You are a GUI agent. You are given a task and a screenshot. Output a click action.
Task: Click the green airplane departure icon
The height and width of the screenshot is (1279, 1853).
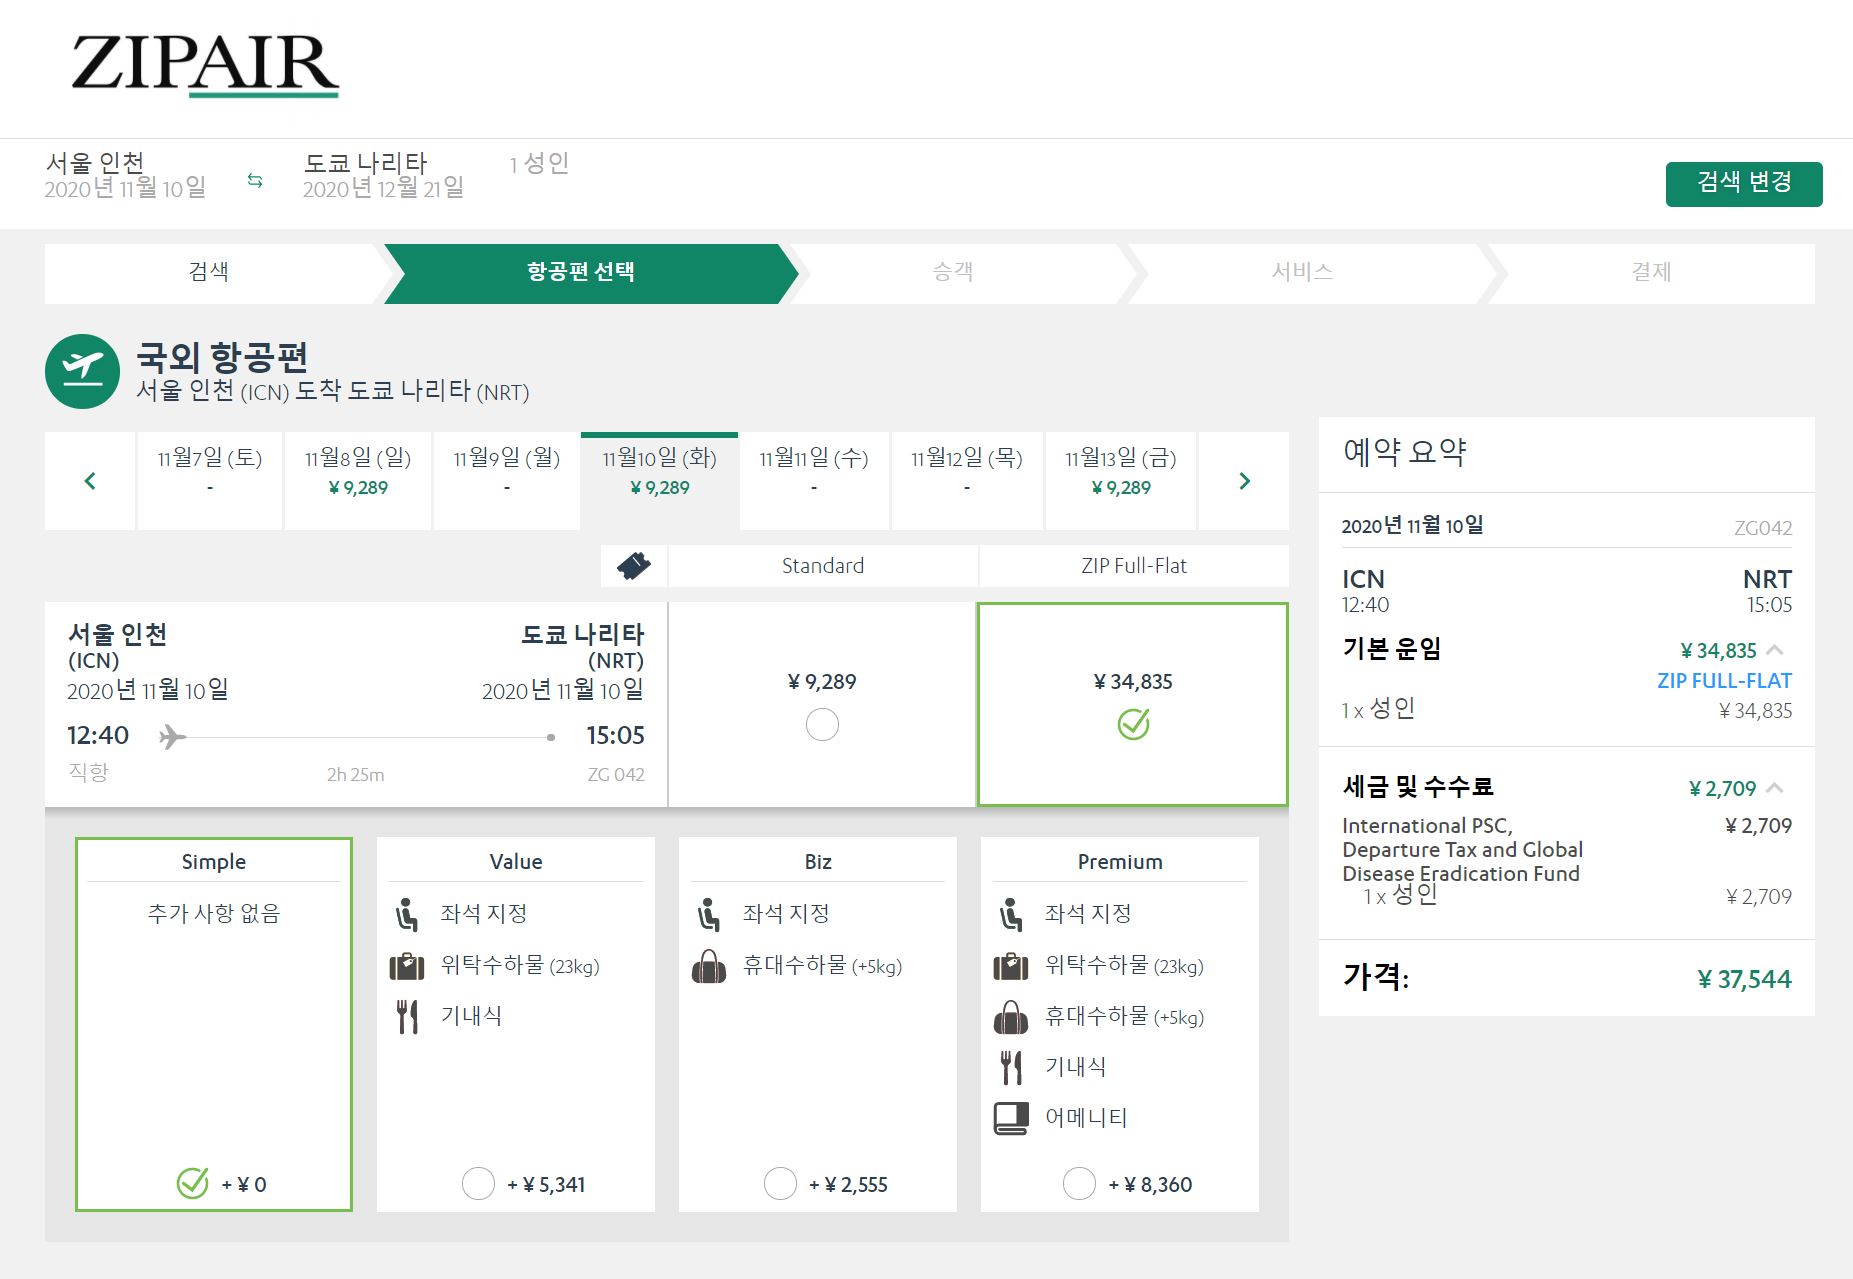(x=82, y=371)
